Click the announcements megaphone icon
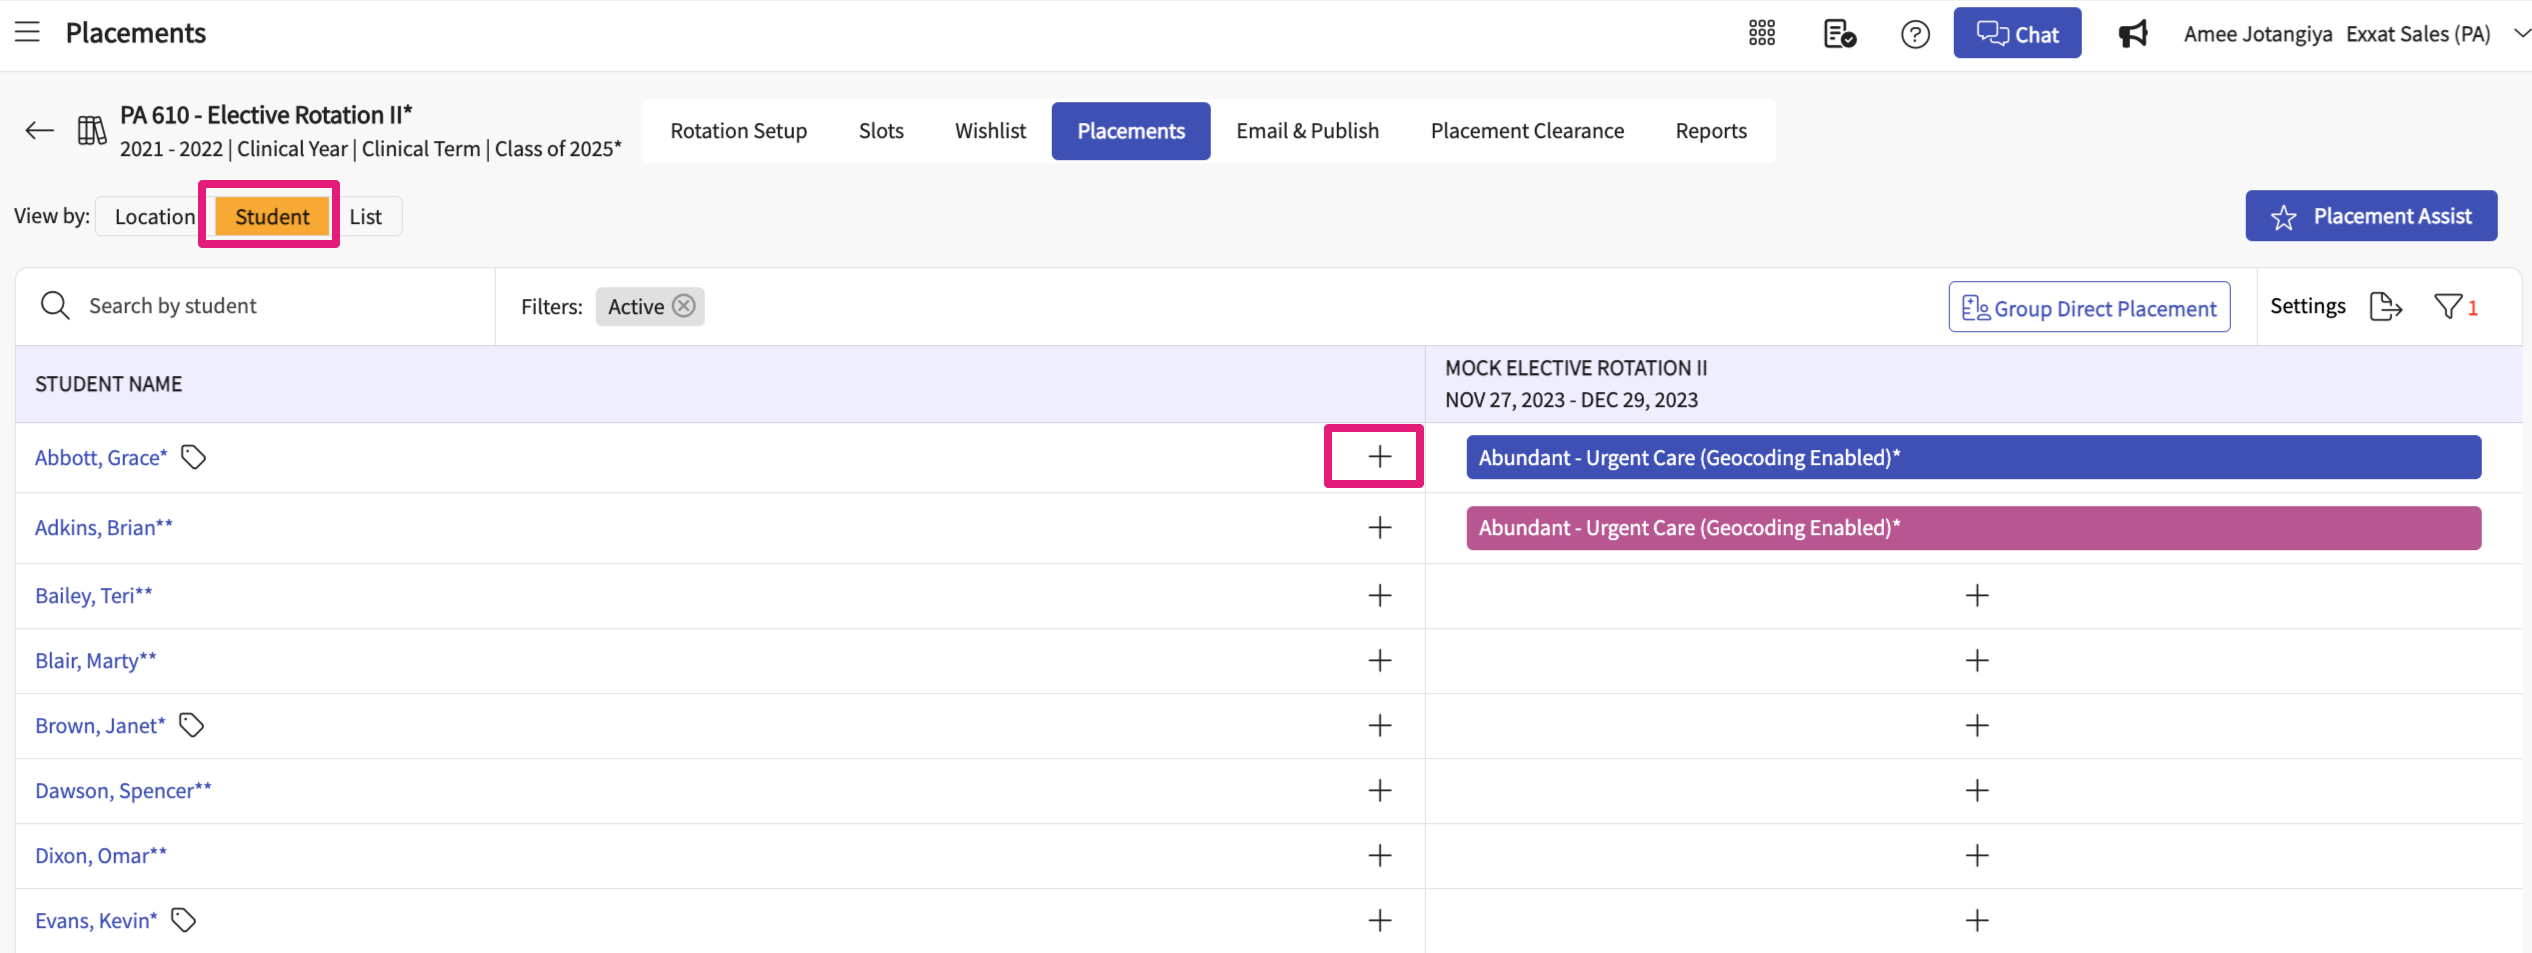 click(x=2132, y=35)
